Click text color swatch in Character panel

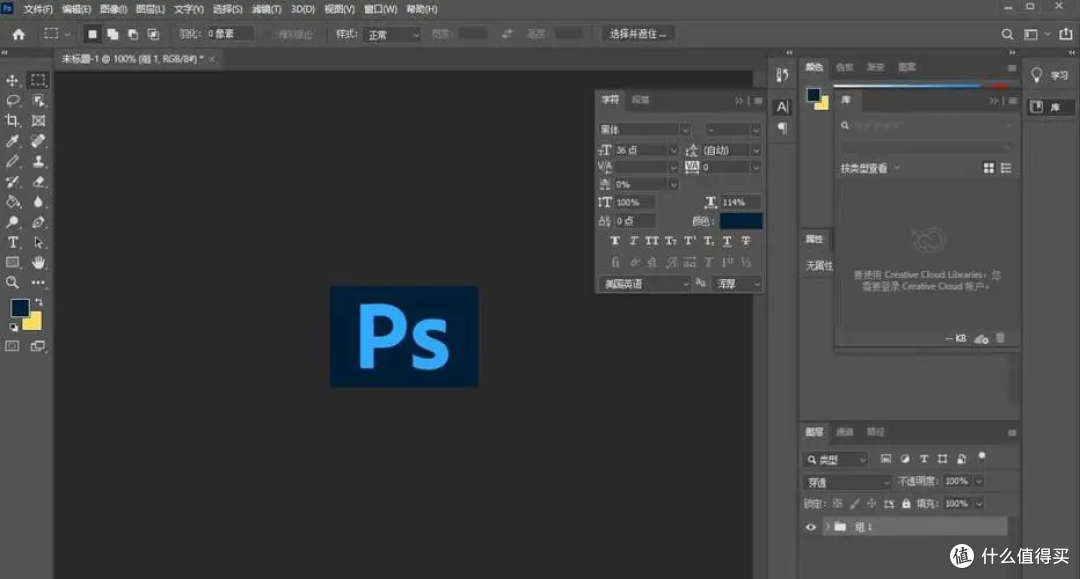(x=740, y=221)
